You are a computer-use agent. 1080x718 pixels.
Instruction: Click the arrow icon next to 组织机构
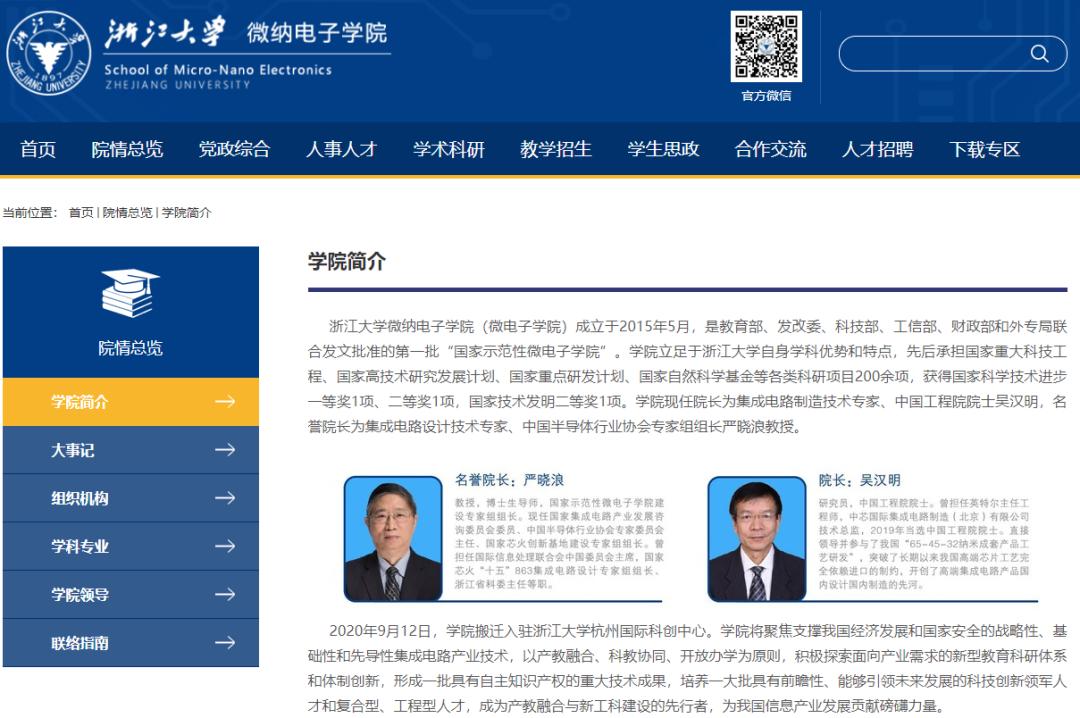[225, 497]
